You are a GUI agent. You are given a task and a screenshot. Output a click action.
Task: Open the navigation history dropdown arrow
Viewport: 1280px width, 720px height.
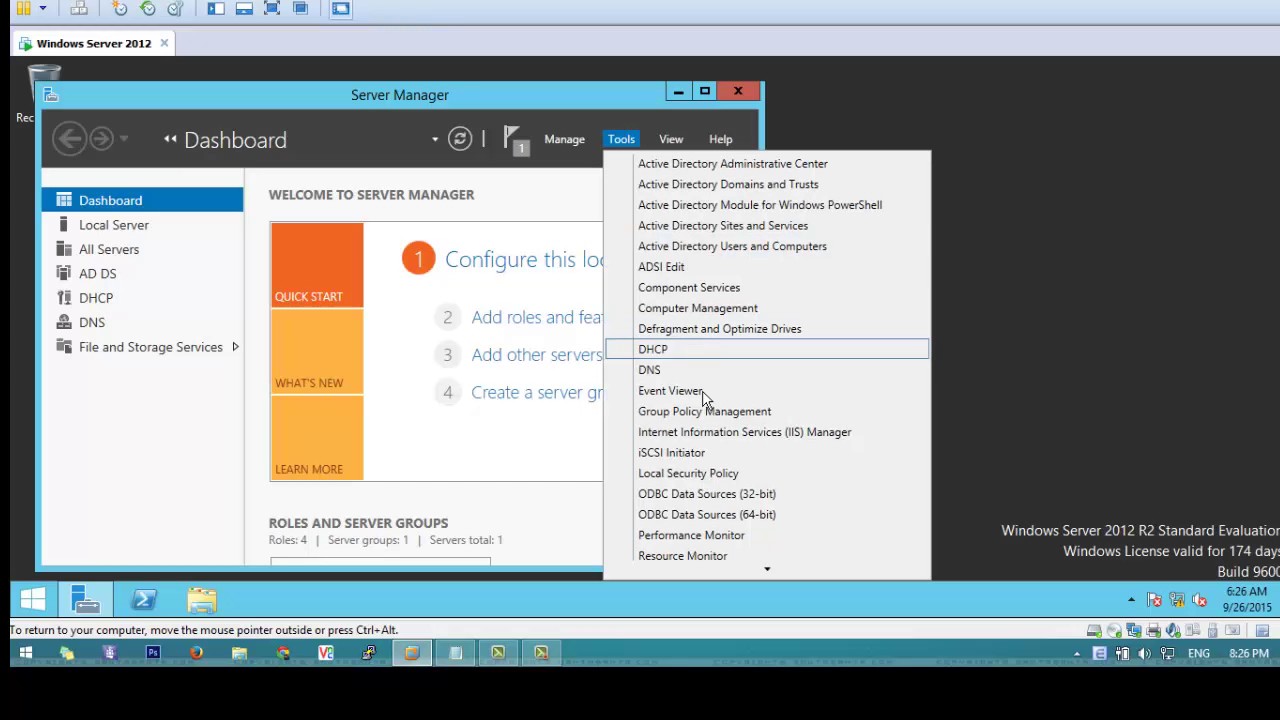pos(124,139)
